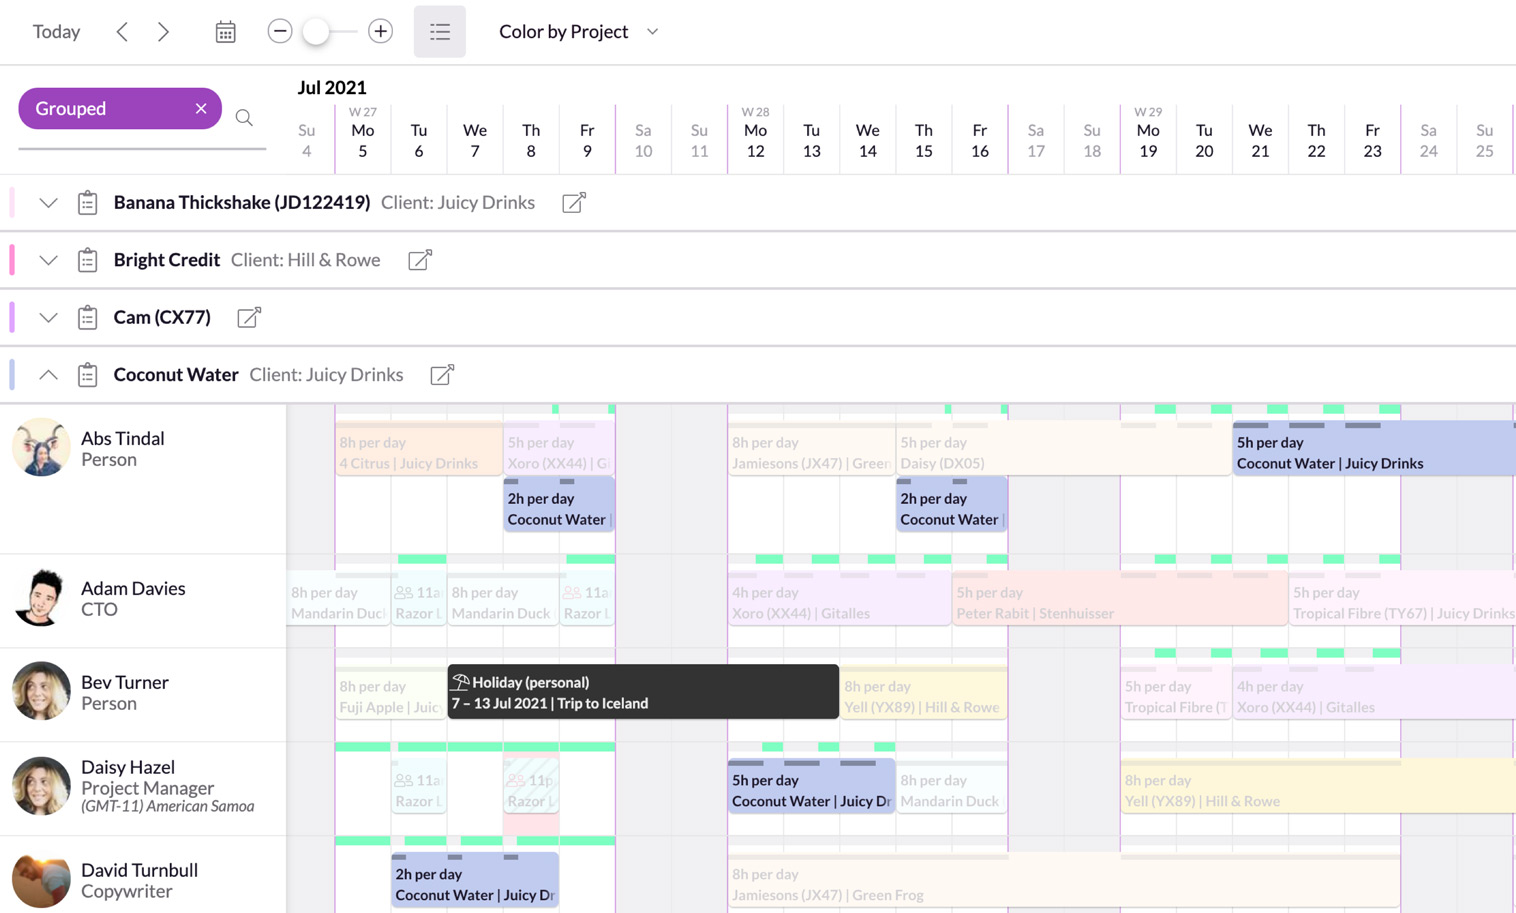Open external link for Bright Credit project
The height and width of the screenshot is (913, 1516).
point(419,259)
